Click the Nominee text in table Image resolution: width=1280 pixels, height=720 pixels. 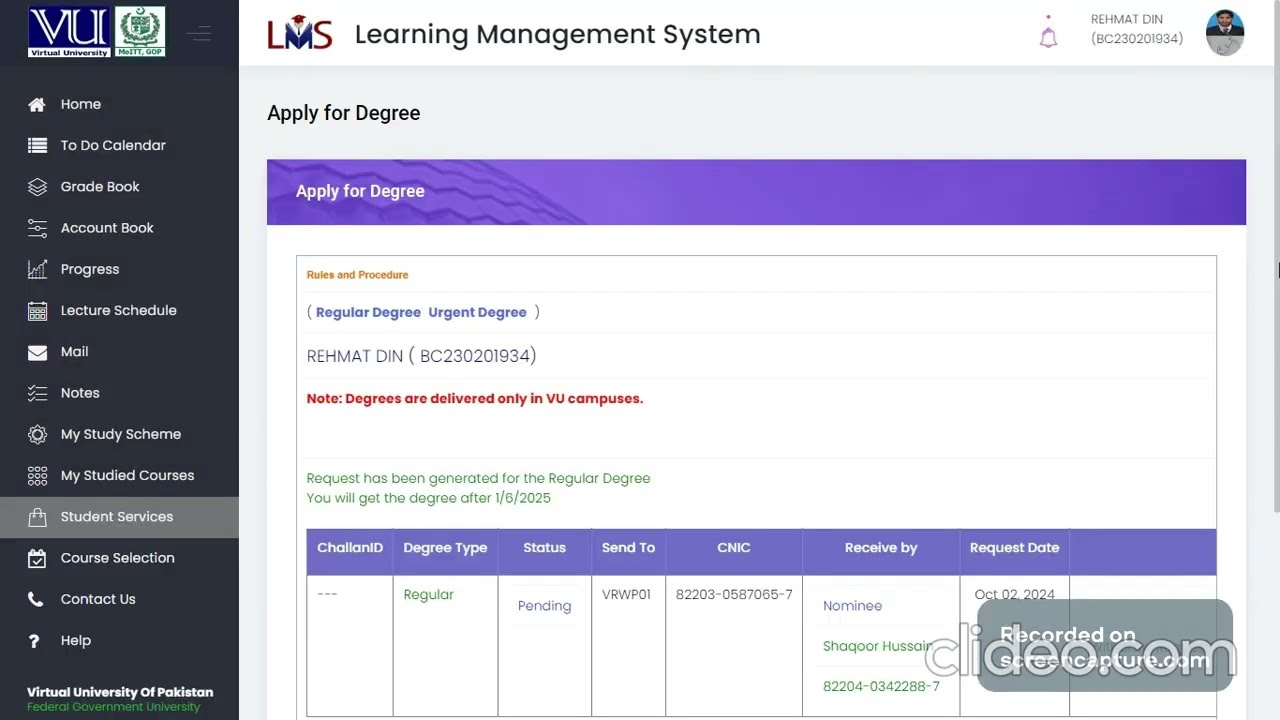[x=852, y=606]
